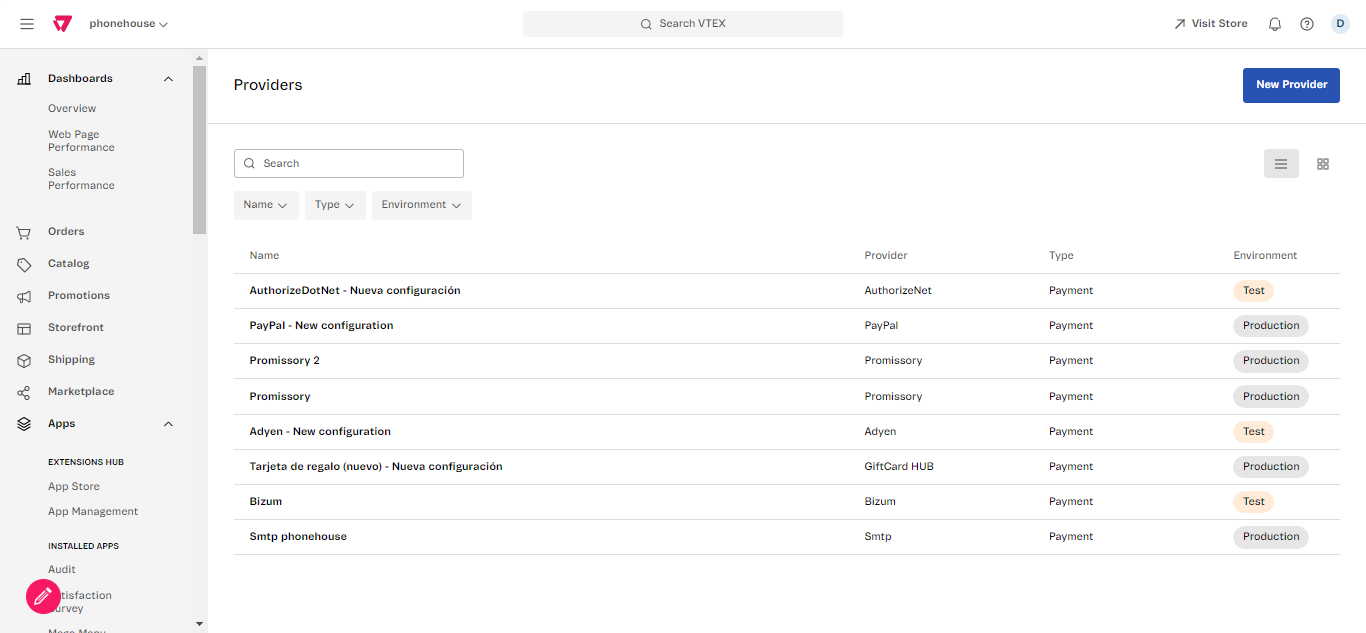Open Sales Performance

coord(81,179)
